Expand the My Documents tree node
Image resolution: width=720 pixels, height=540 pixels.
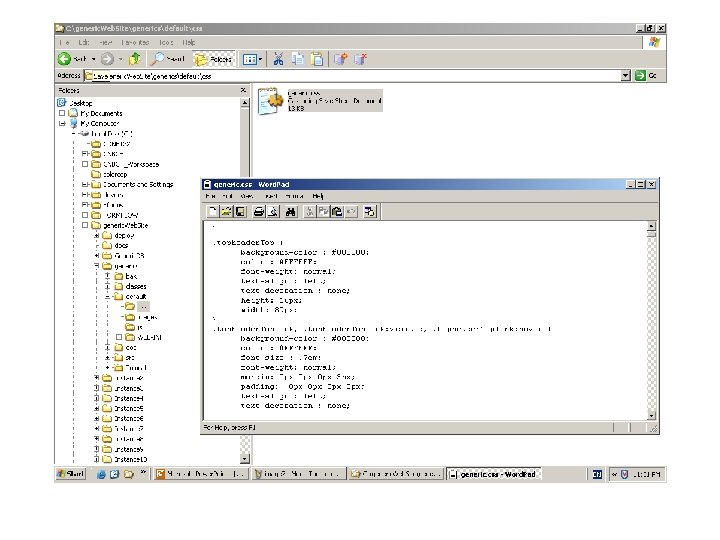(x=62, y=113)
